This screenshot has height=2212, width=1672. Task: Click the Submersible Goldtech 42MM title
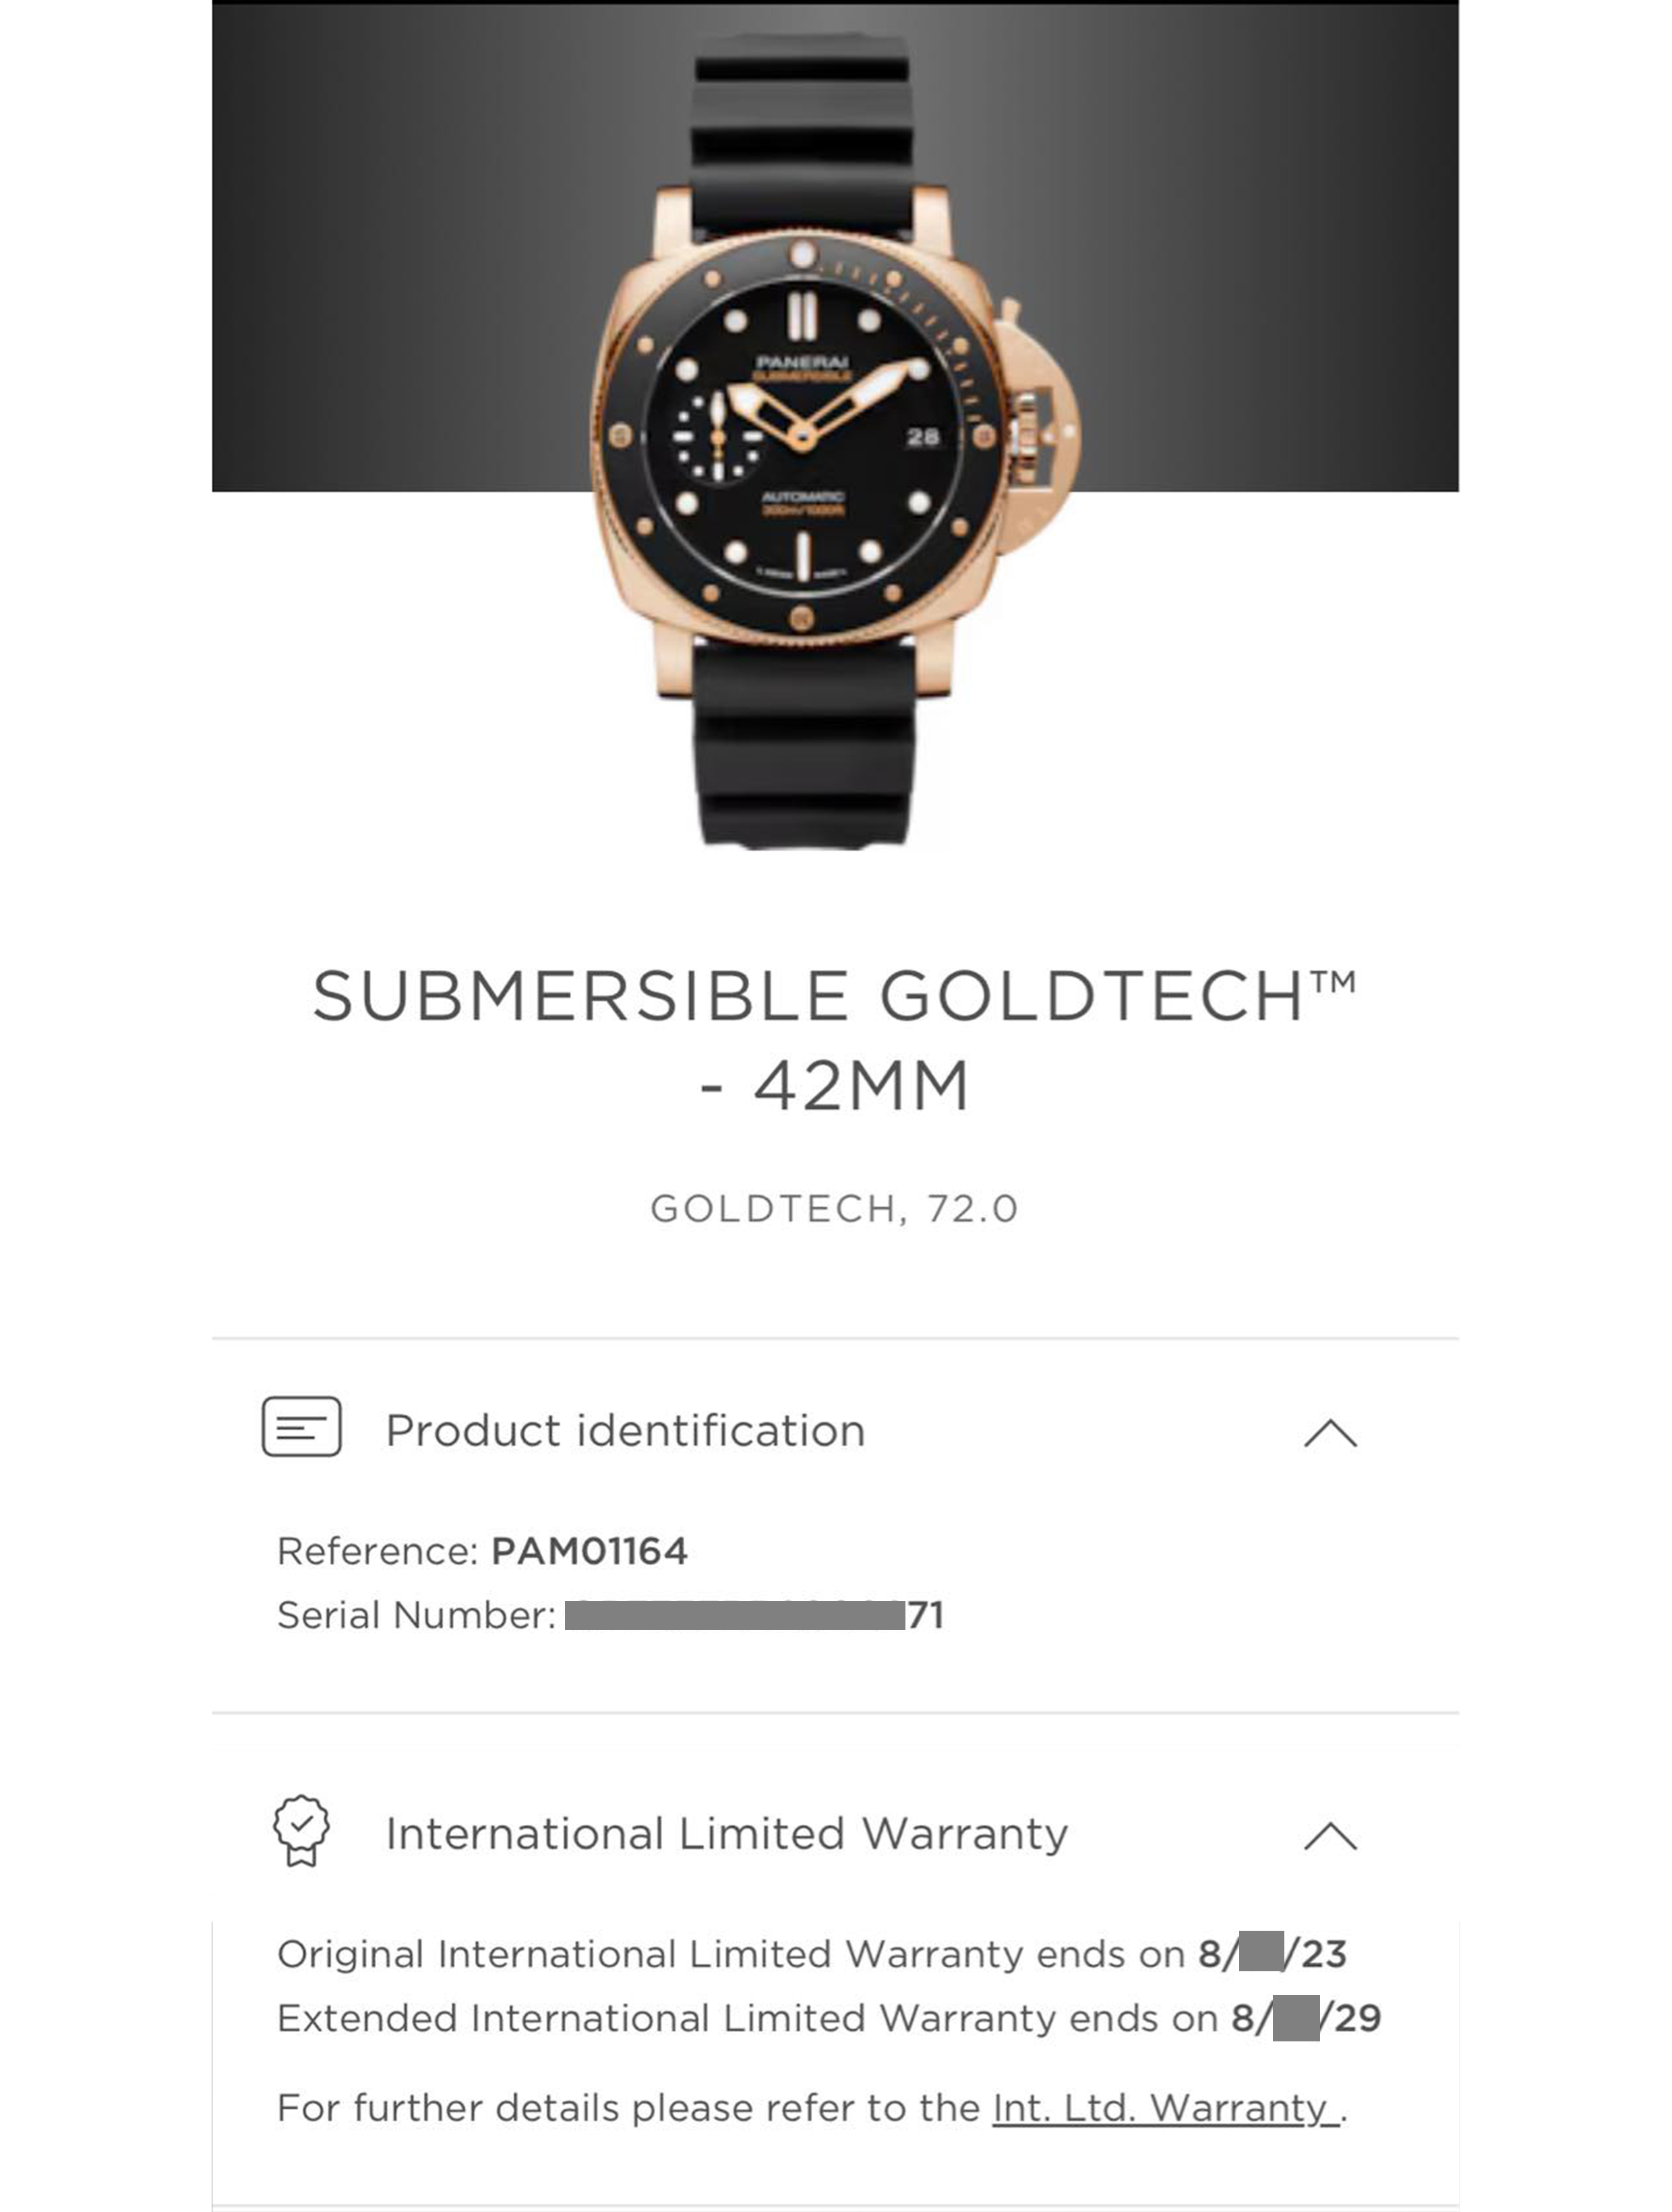[834, 1040]
